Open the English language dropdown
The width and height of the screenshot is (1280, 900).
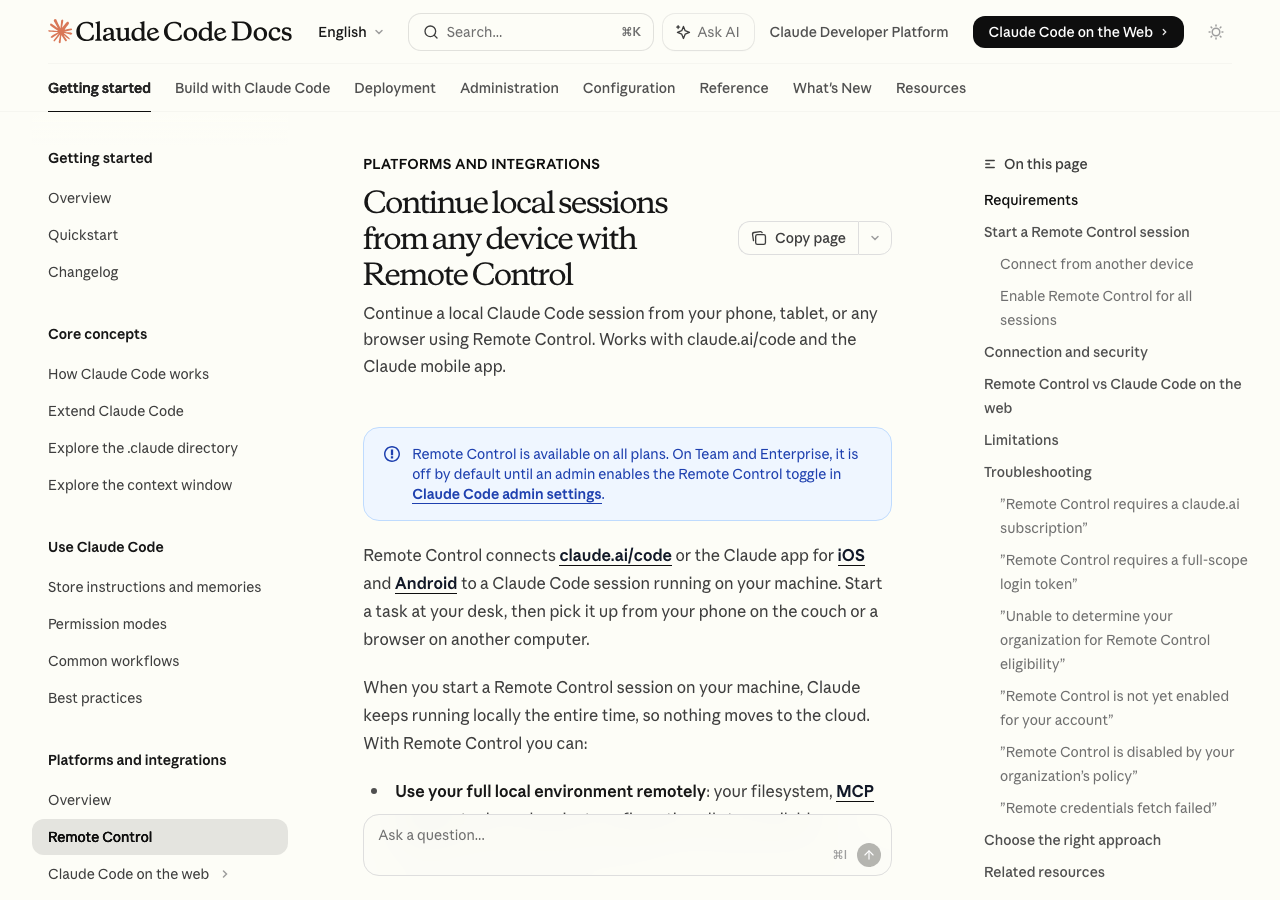point(350,32)
